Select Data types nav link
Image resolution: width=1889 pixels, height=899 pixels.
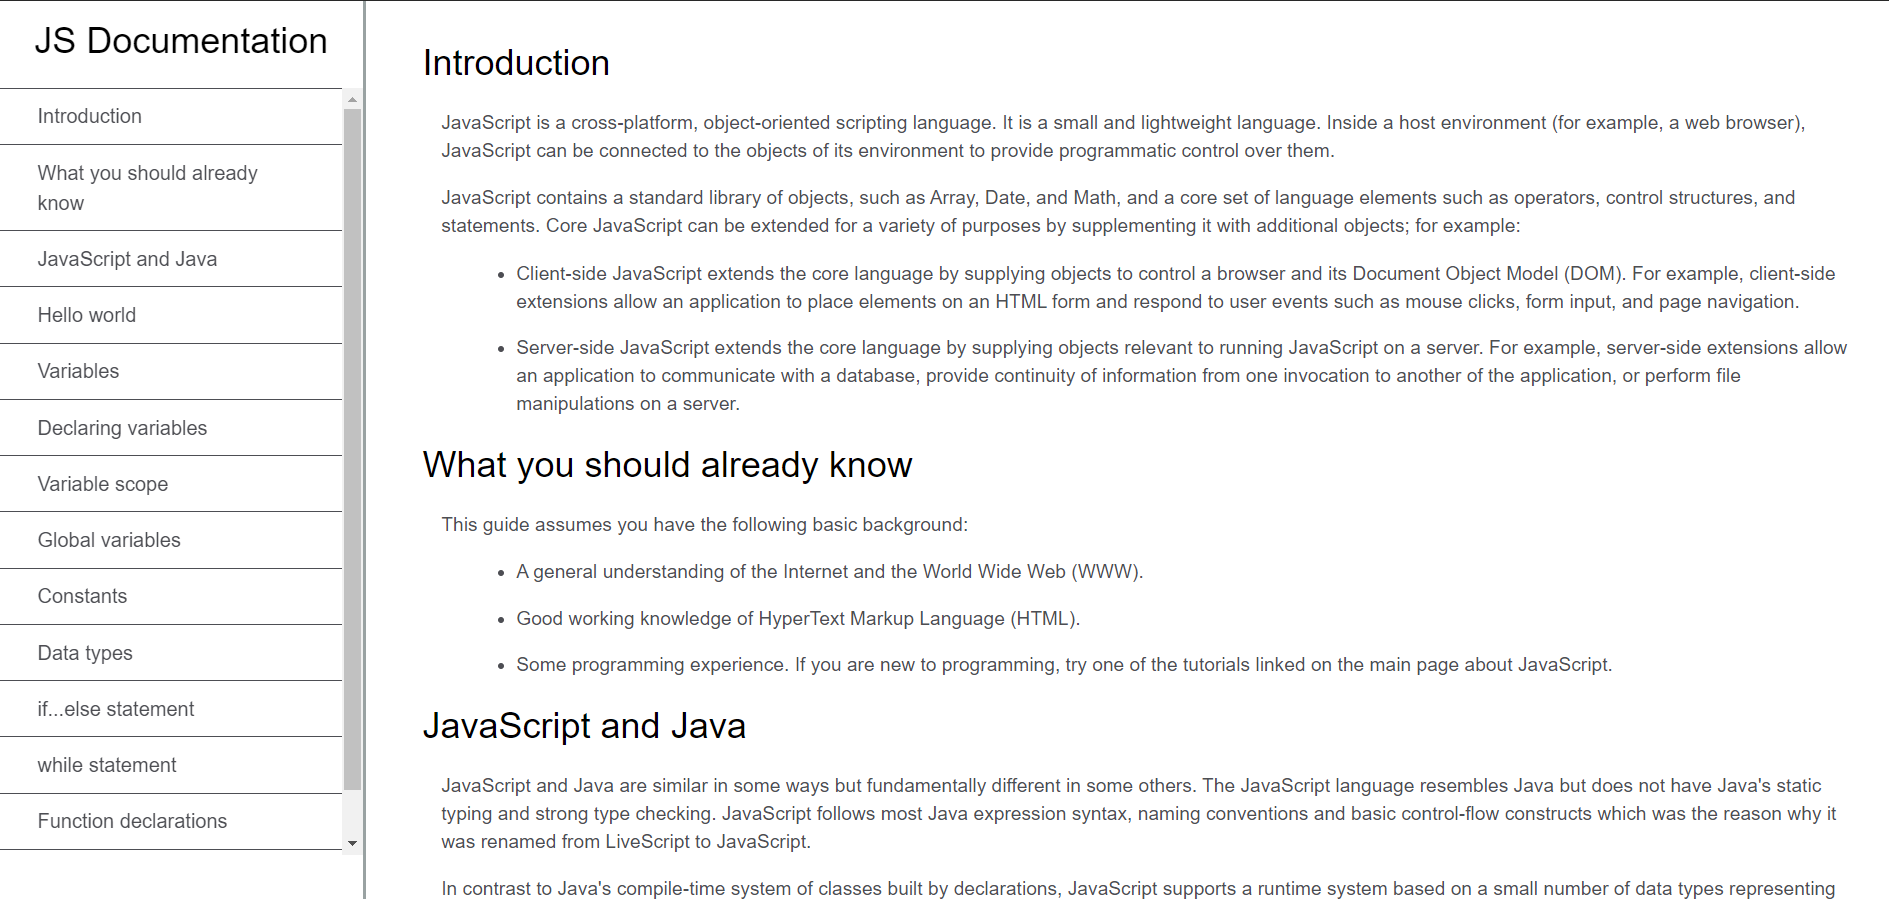point(85,653)
